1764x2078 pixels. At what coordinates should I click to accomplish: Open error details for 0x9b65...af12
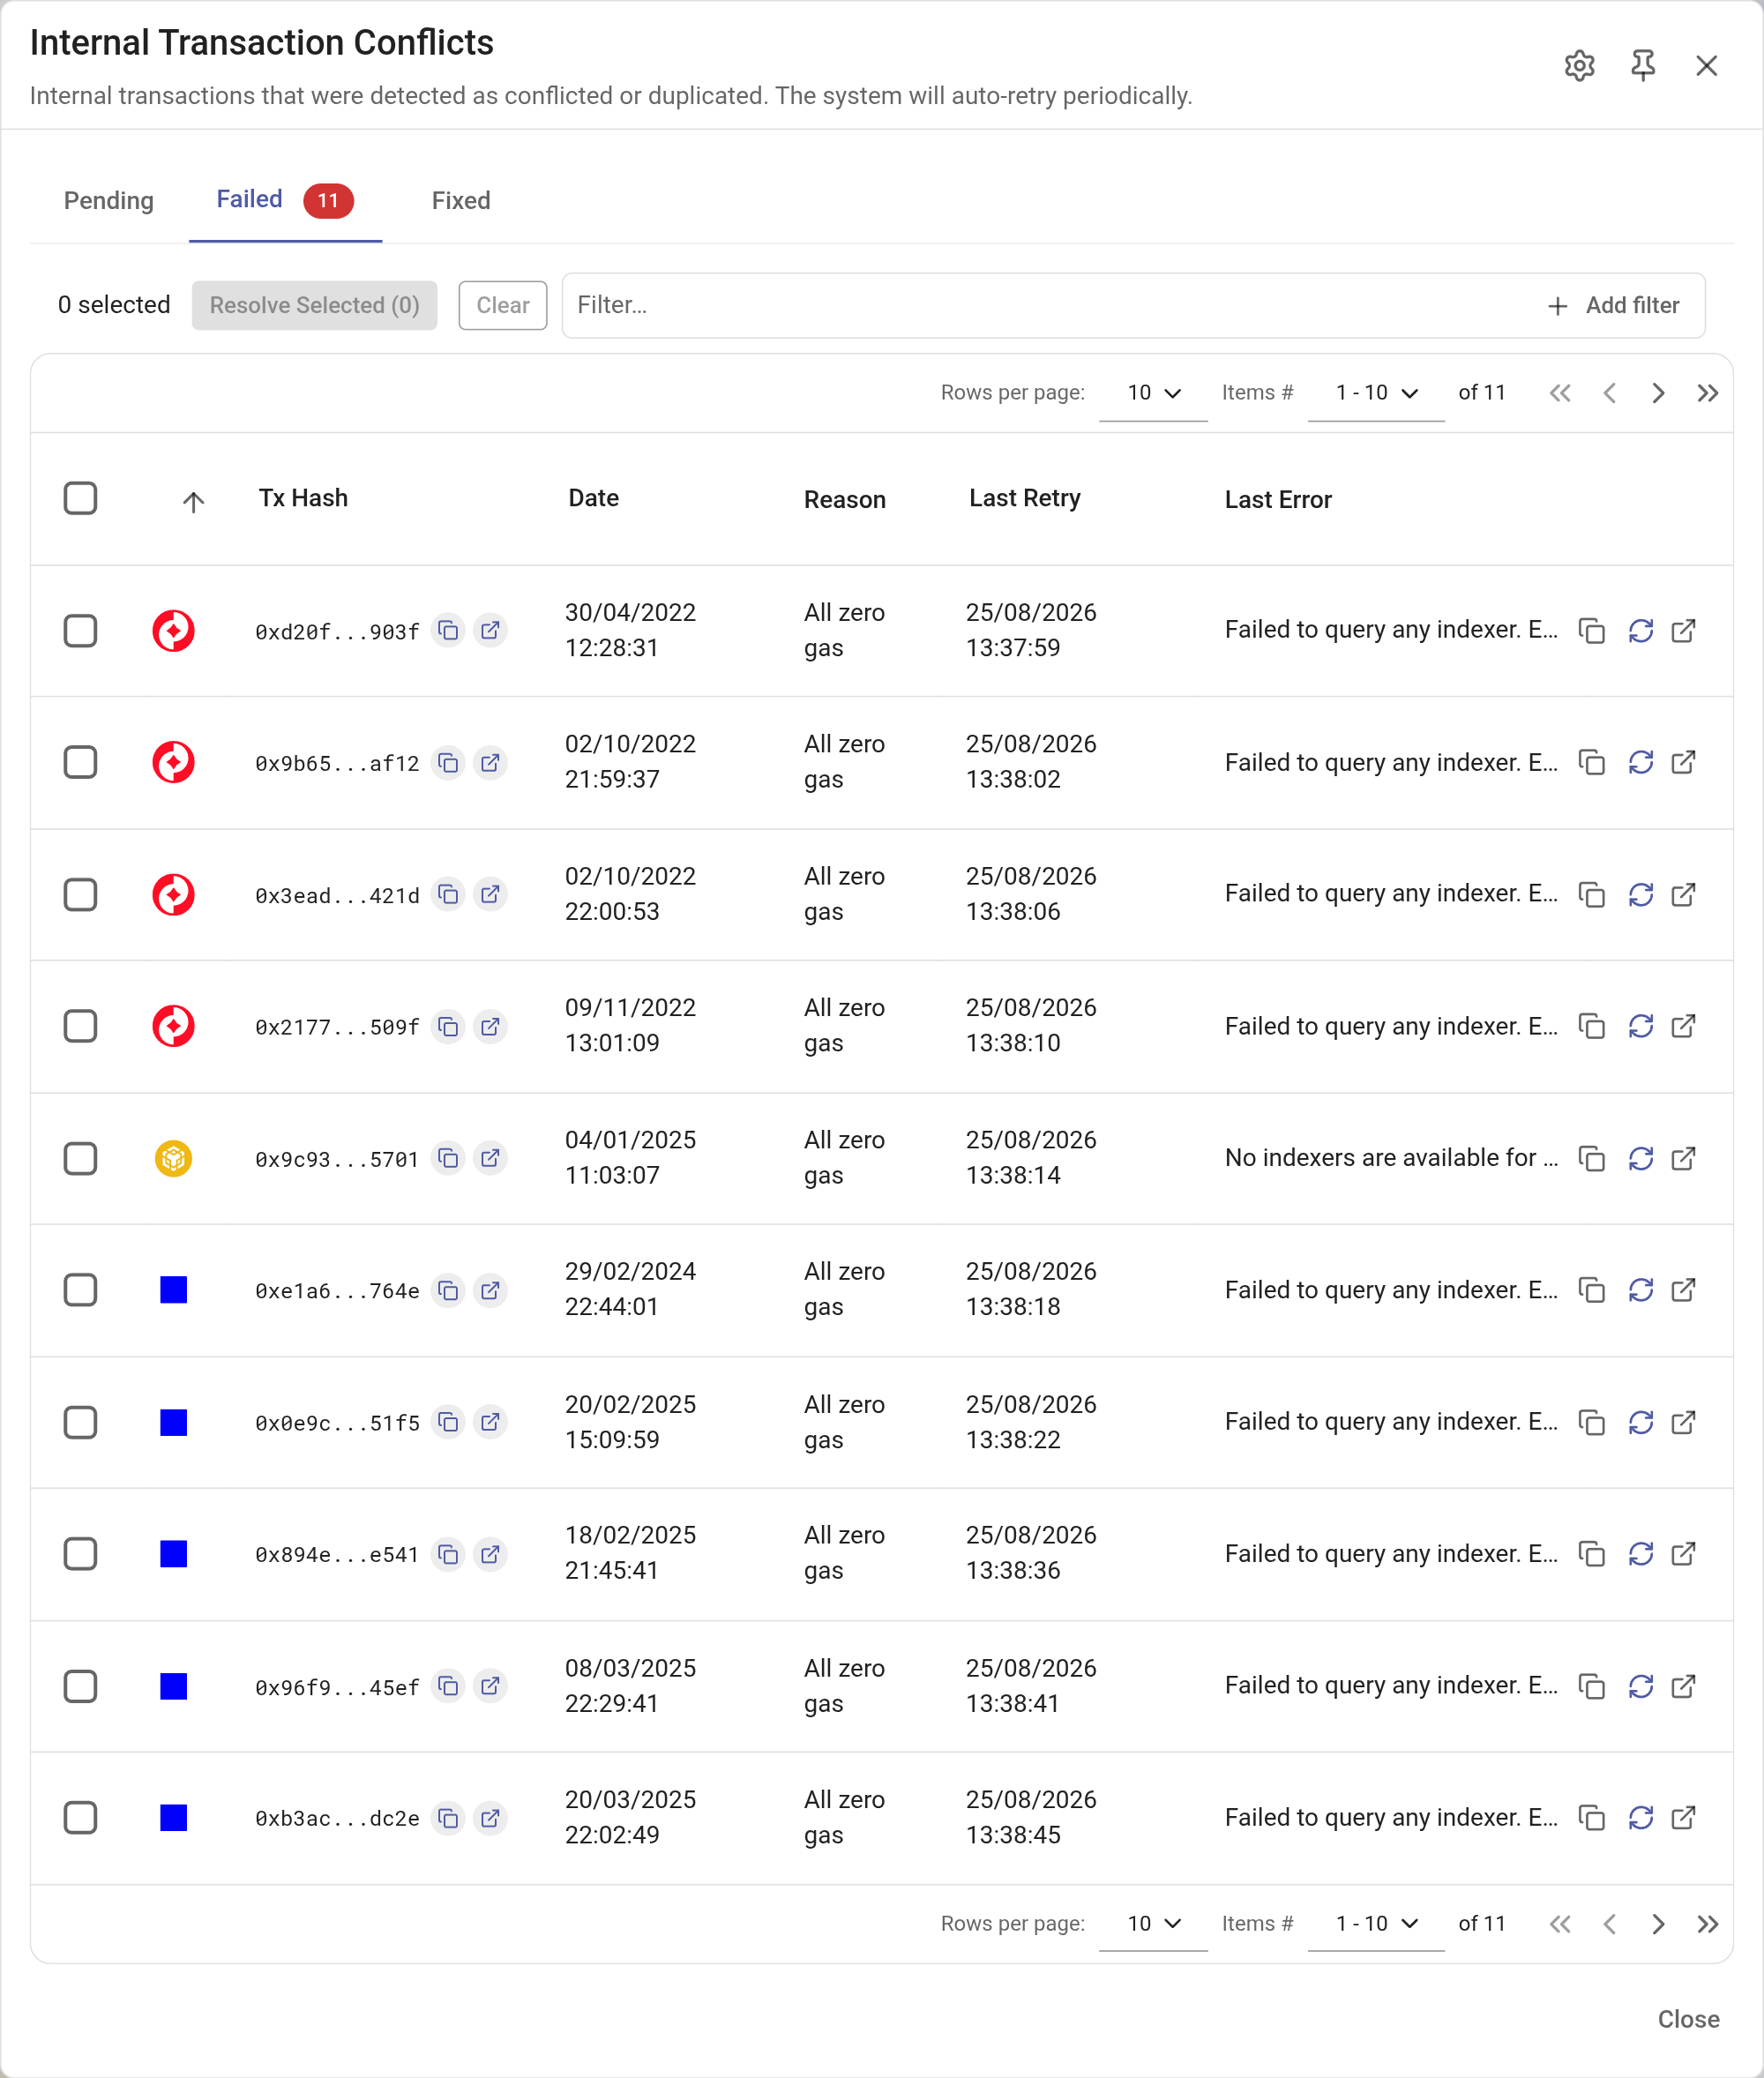pyautogui.click(x=1683, y=763)
